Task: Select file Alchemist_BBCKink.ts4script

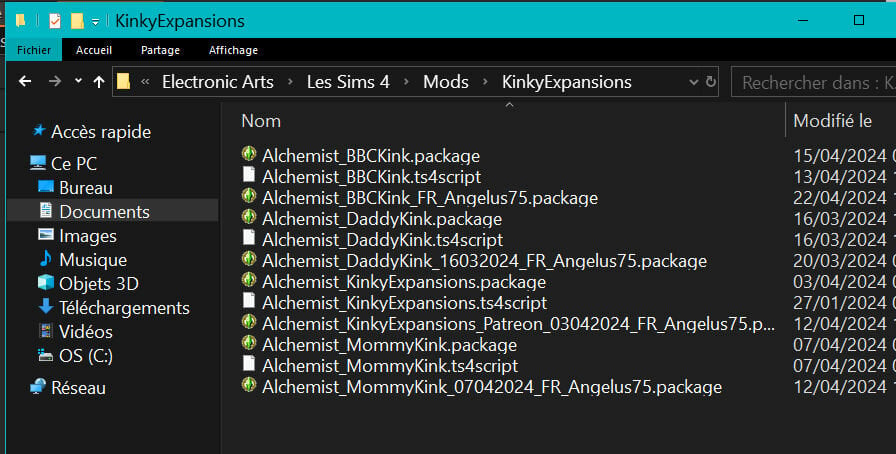Action: click(371, 177)
